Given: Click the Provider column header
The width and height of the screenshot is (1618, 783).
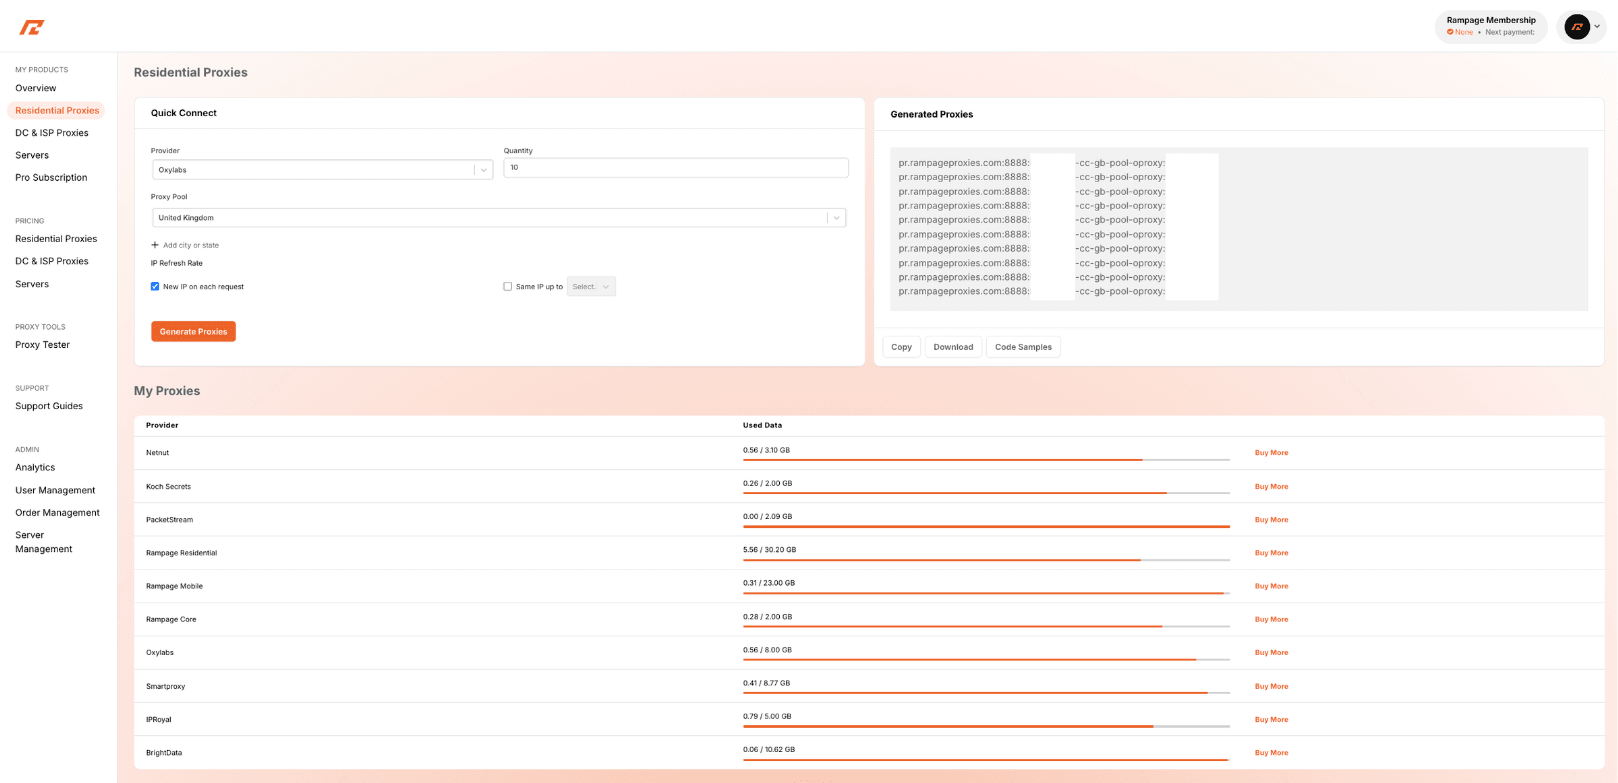Looking at the screenshot, I should [162, 425].
